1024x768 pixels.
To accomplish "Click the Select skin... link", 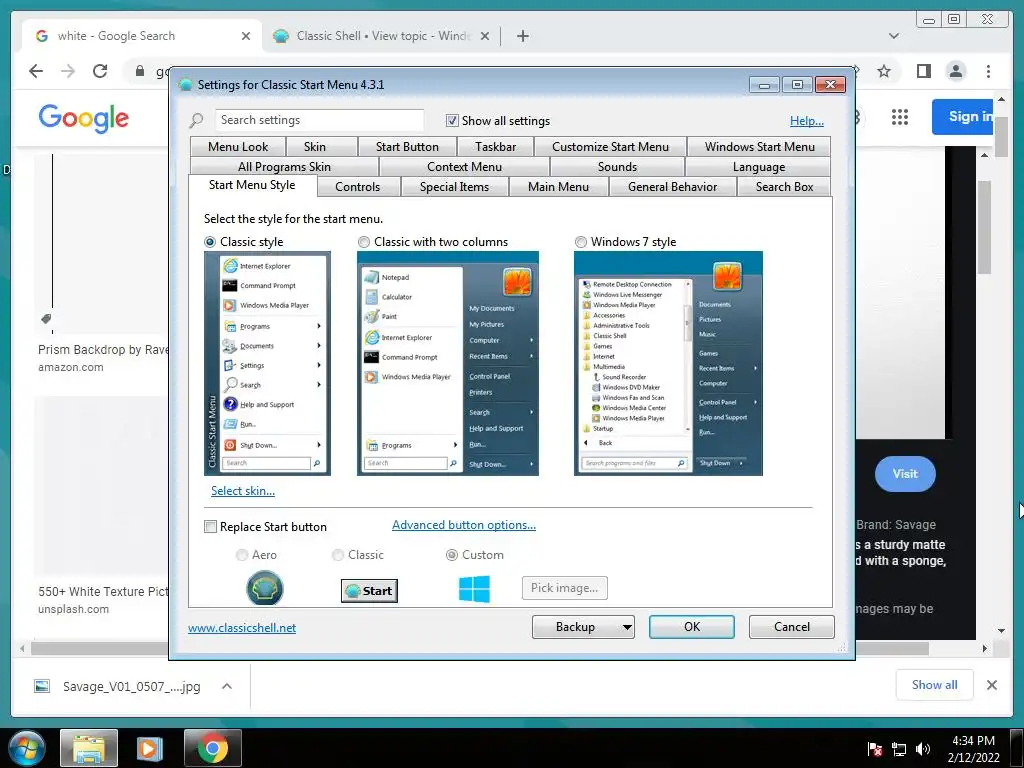I will click(243, 491).
